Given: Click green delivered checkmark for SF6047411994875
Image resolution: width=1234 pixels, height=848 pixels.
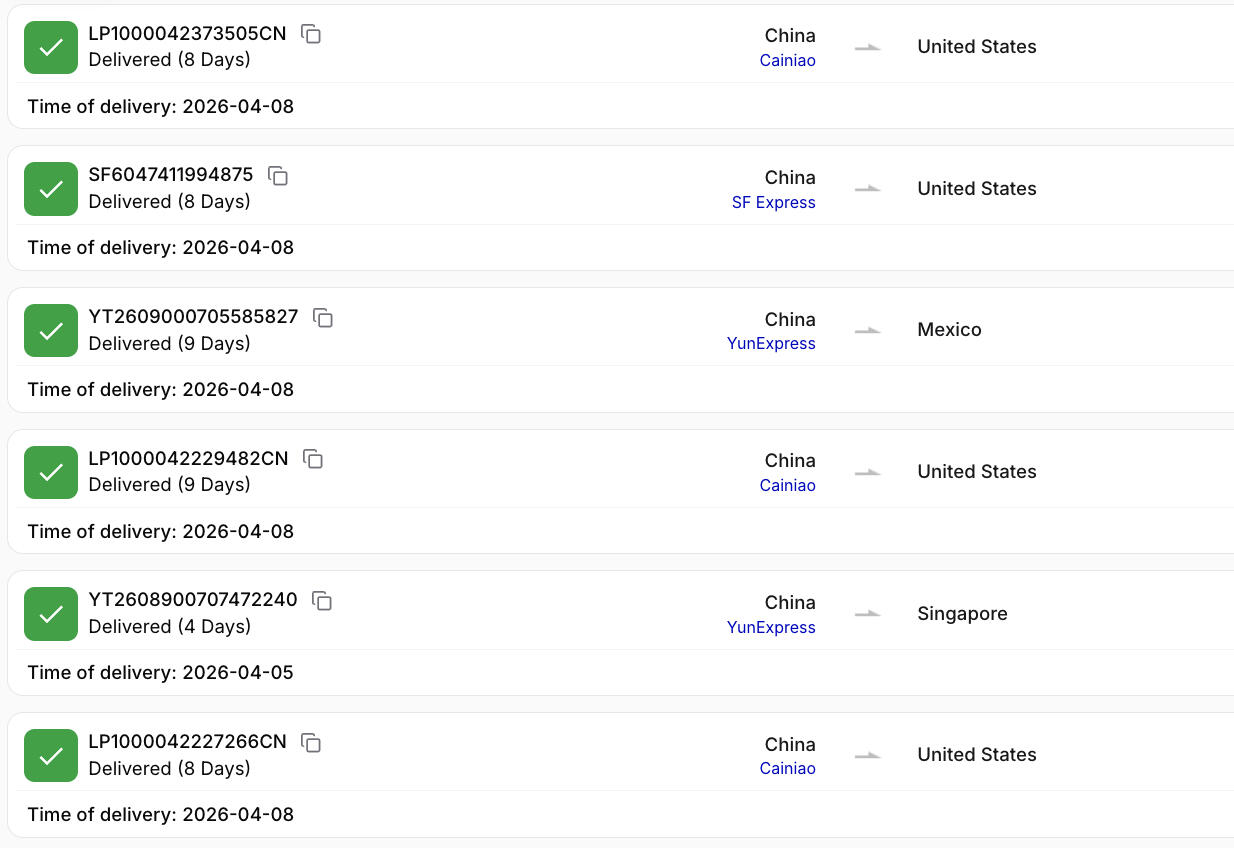Looking at the screenshot, I should pos(51,189).
